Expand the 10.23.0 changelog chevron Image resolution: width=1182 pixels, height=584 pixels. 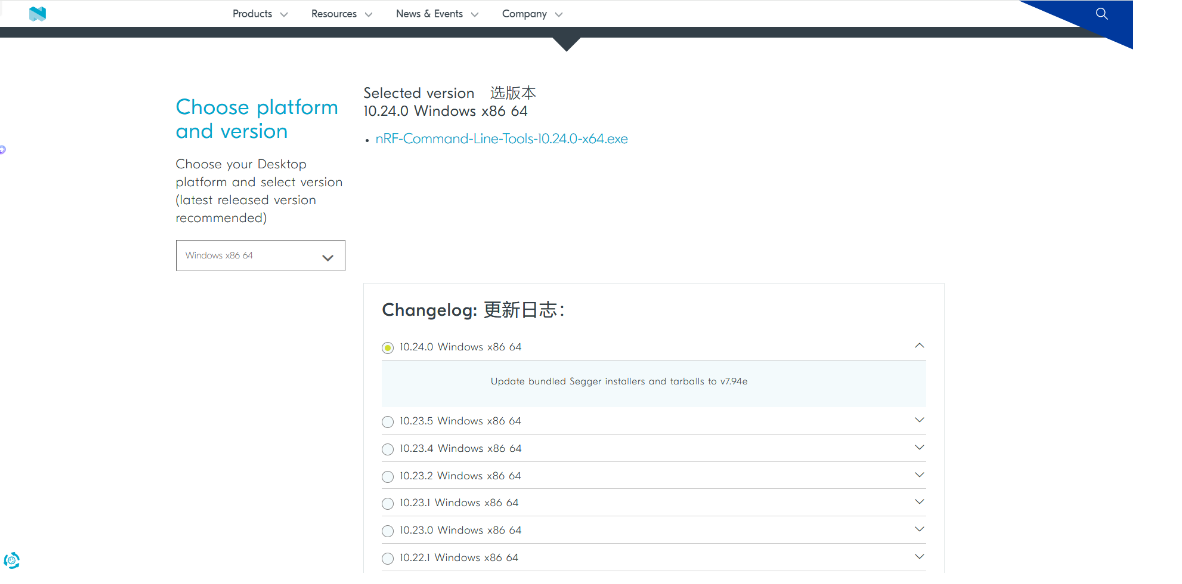tap(919, 529)
